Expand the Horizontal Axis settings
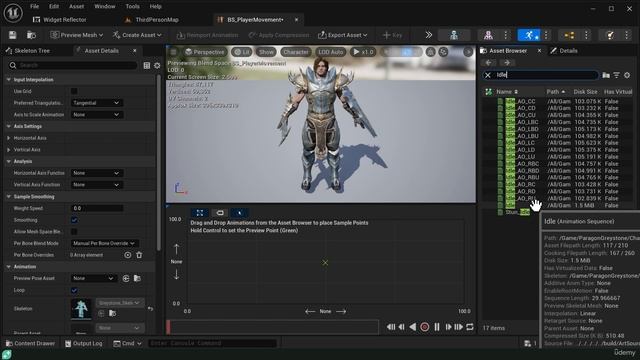Image resolution: width=640 pixels, height=360 pixels. tap(9, 138)
